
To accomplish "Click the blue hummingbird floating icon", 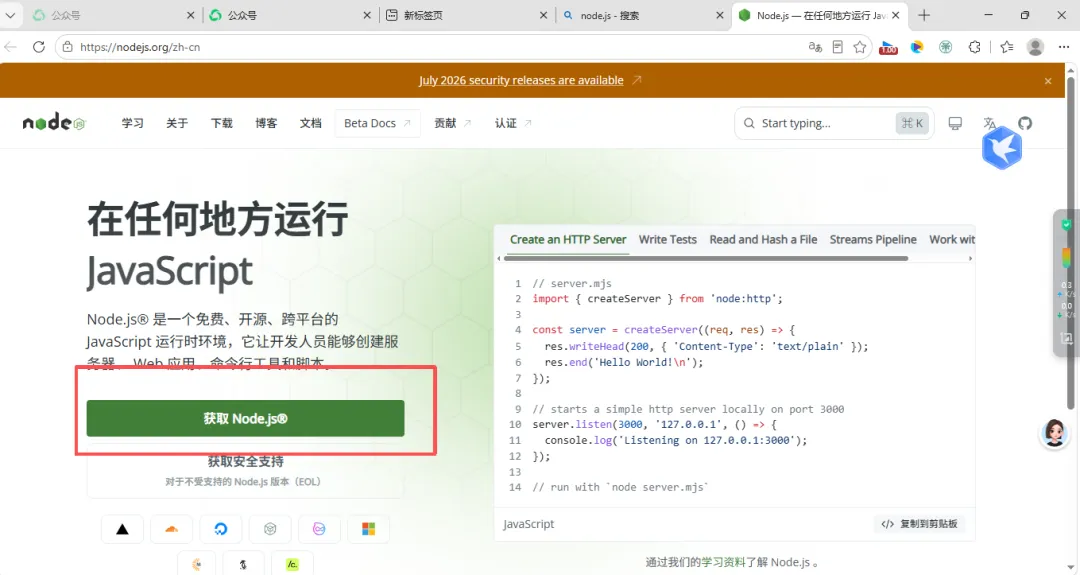I will [x=1002, y=147].
